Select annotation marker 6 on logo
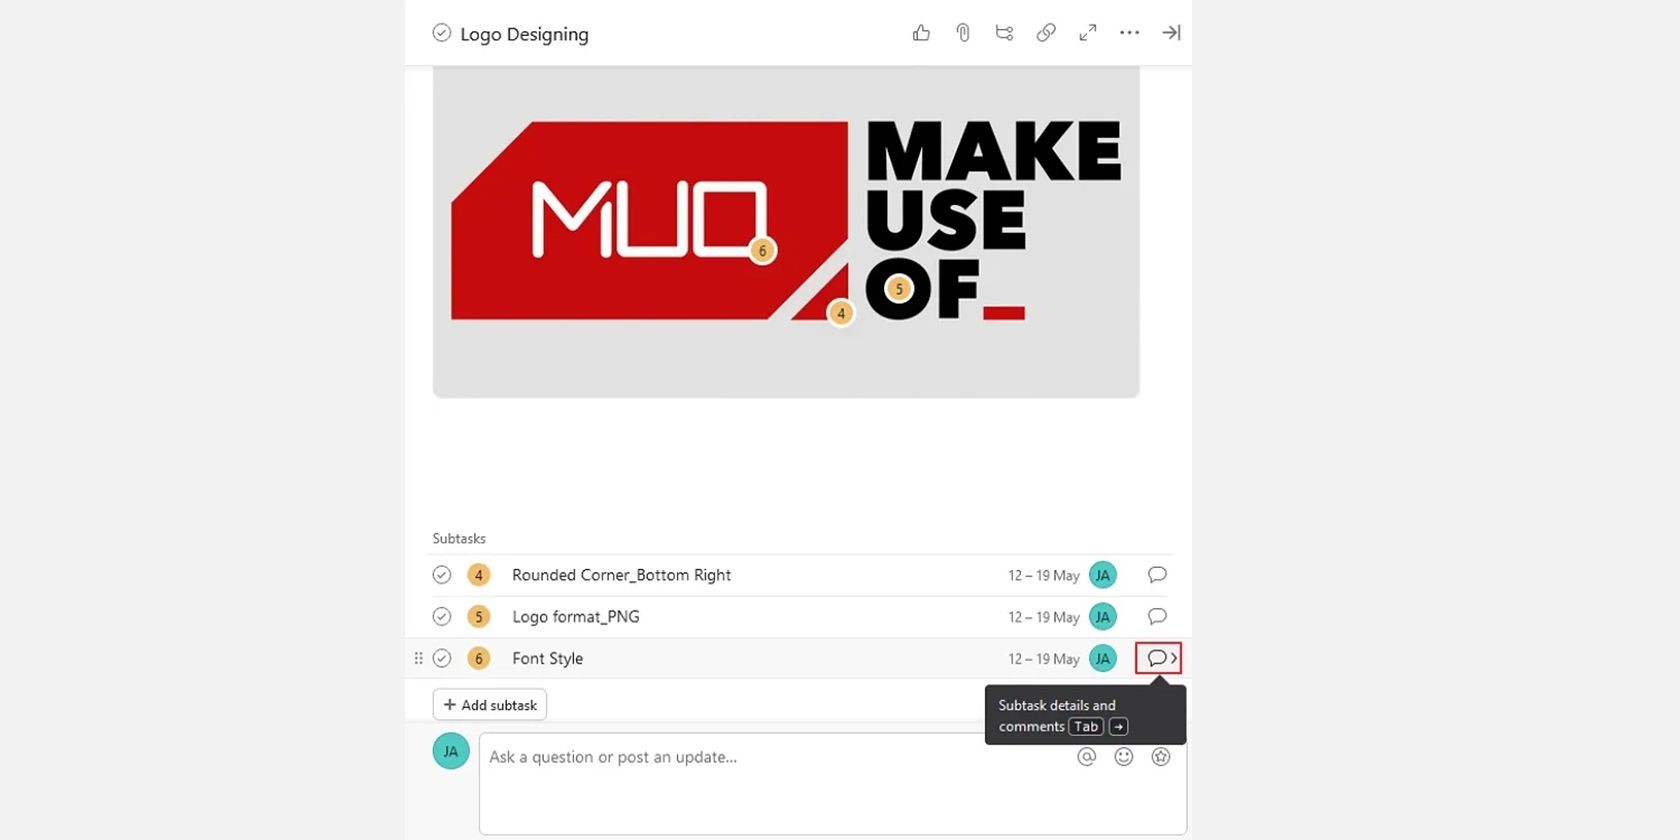Image resolution: width=1680 pixels, height=840 pixels. (763, 251)
